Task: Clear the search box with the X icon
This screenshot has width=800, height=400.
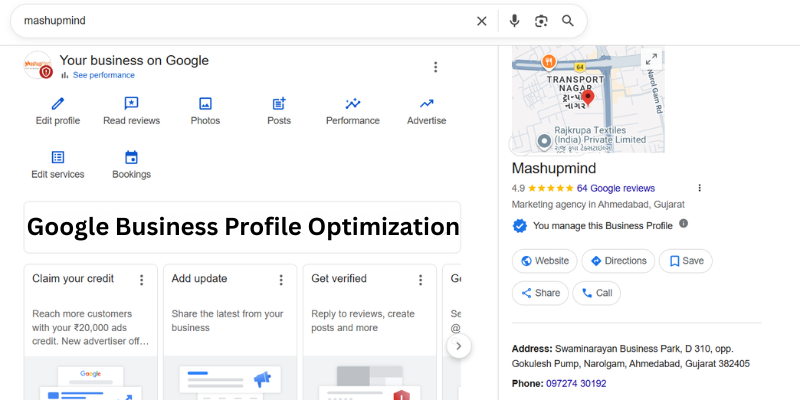Action: coord(482,21)
